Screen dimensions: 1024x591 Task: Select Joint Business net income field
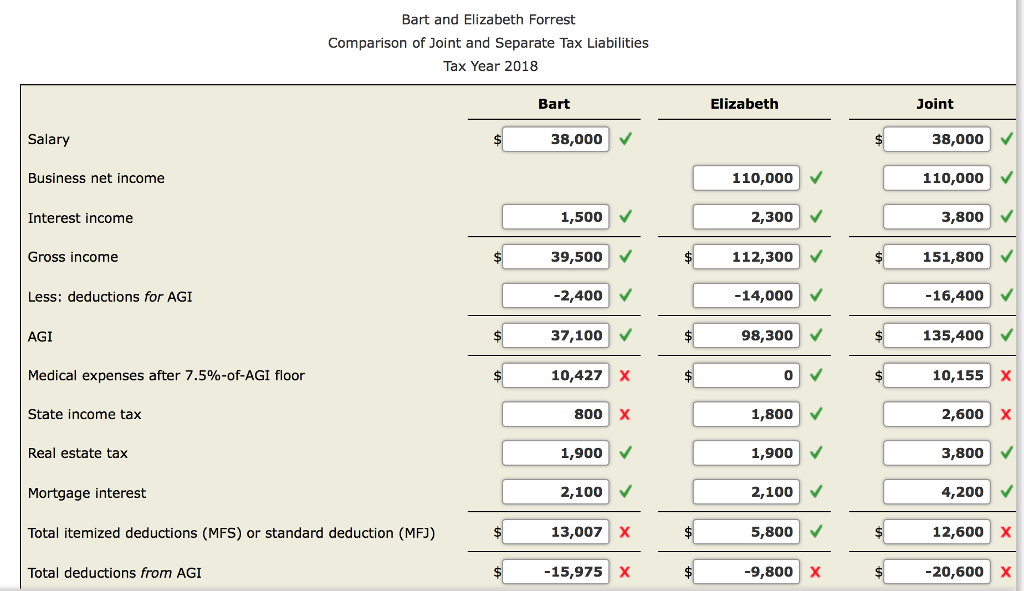pyautogui.click(x=936, y=178)
